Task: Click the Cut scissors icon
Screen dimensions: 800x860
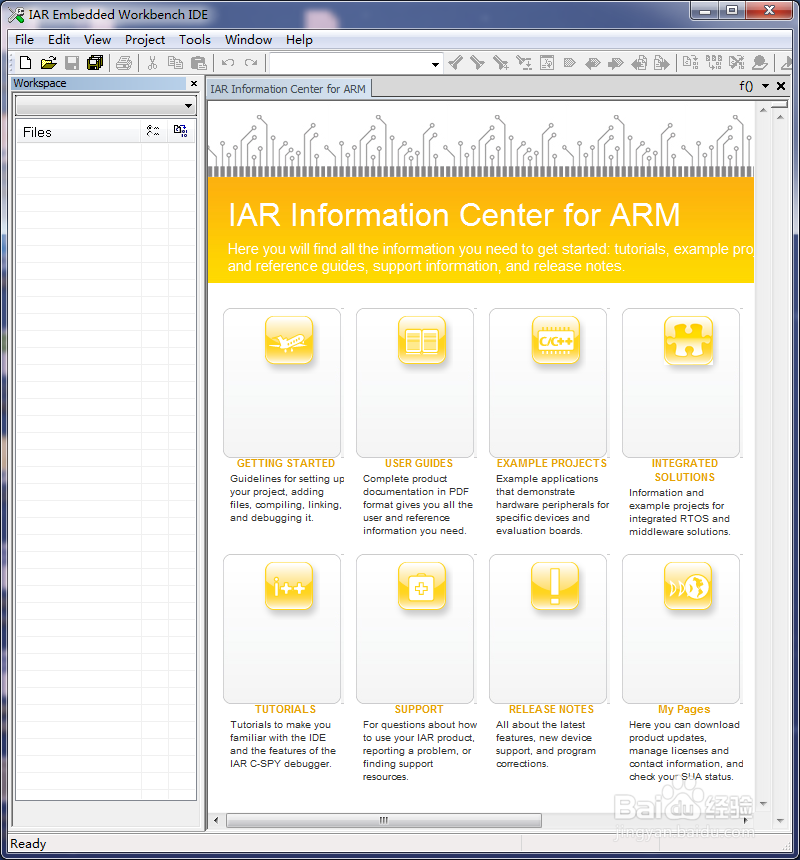Action: [152, 63]
